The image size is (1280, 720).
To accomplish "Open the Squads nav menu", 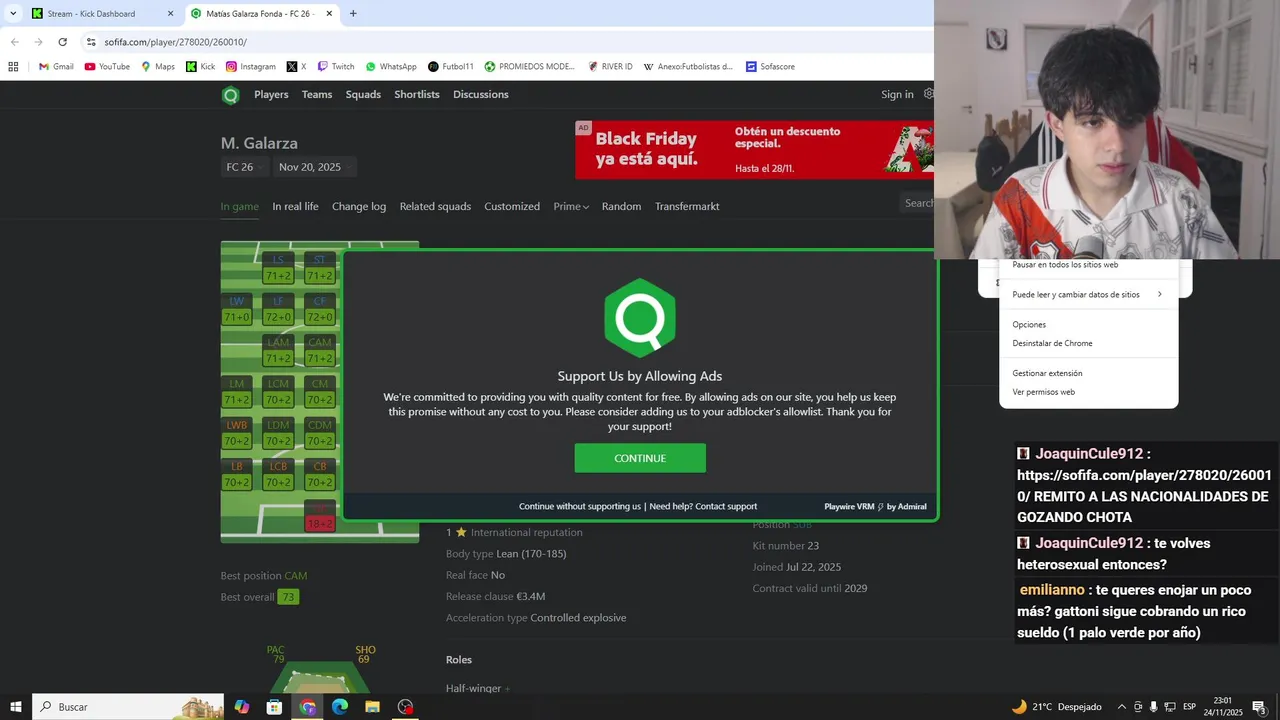I will pyautogui.click(x=363, y=94).
